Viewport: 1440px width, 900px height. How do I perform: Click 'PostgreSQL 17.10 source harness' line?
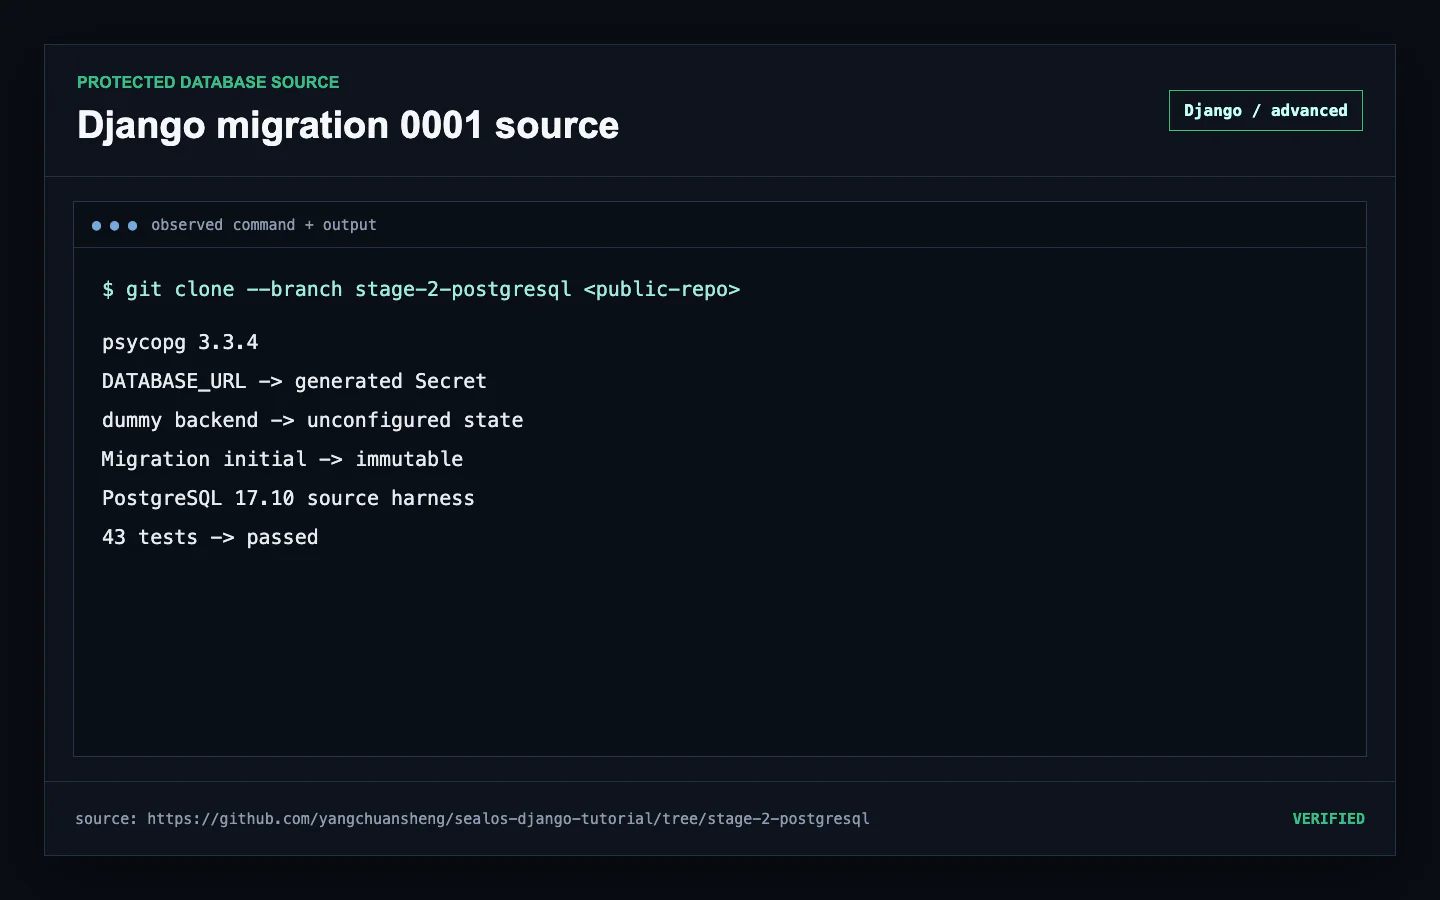[288, 498]
